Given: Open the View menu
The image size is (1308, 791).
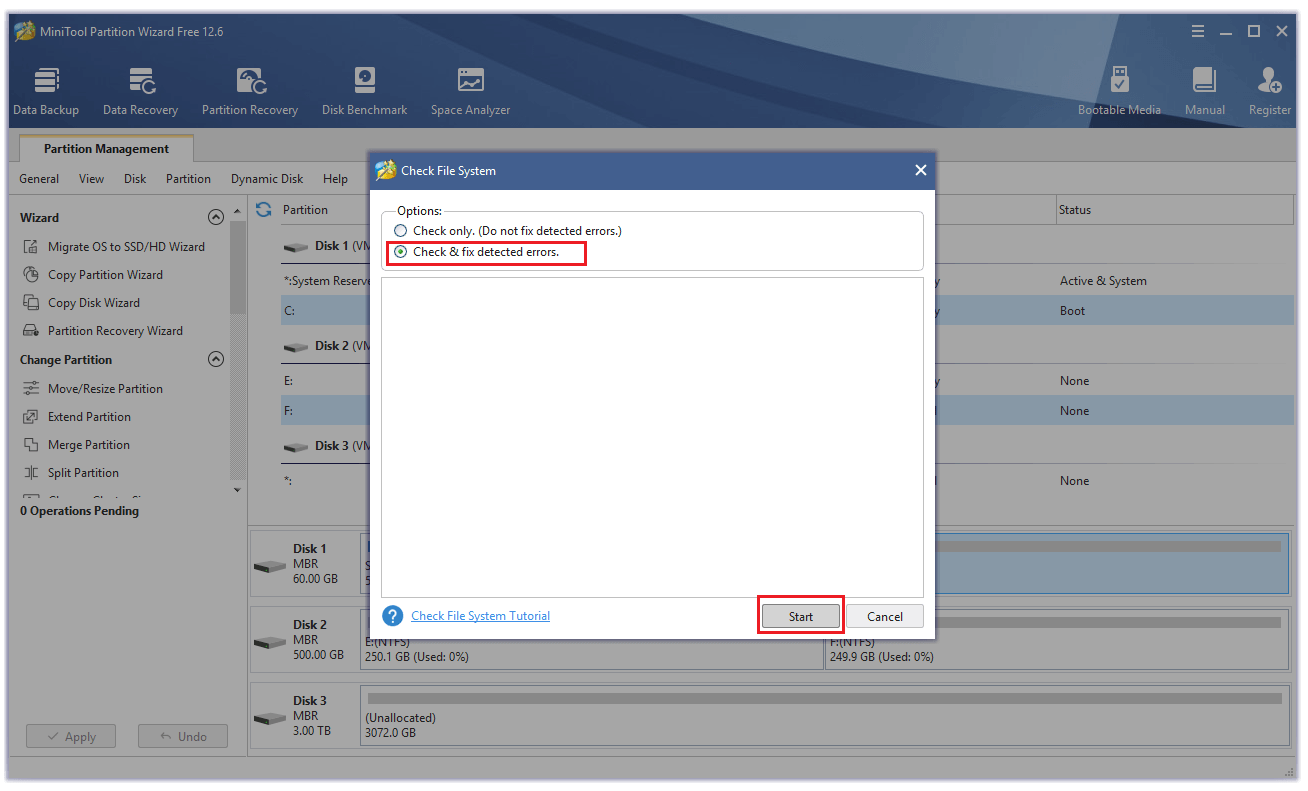Looking at the screenshot, I should tap(92, 179).
